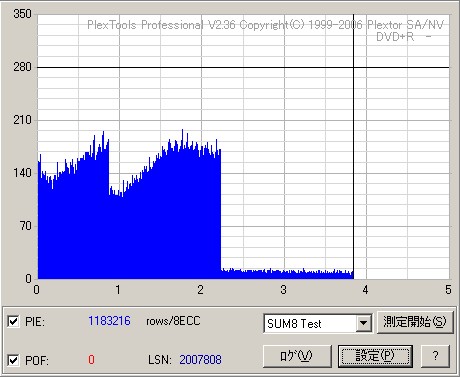Click the x-axis label 4
The image size is (460, 377).
coord(365,290)
